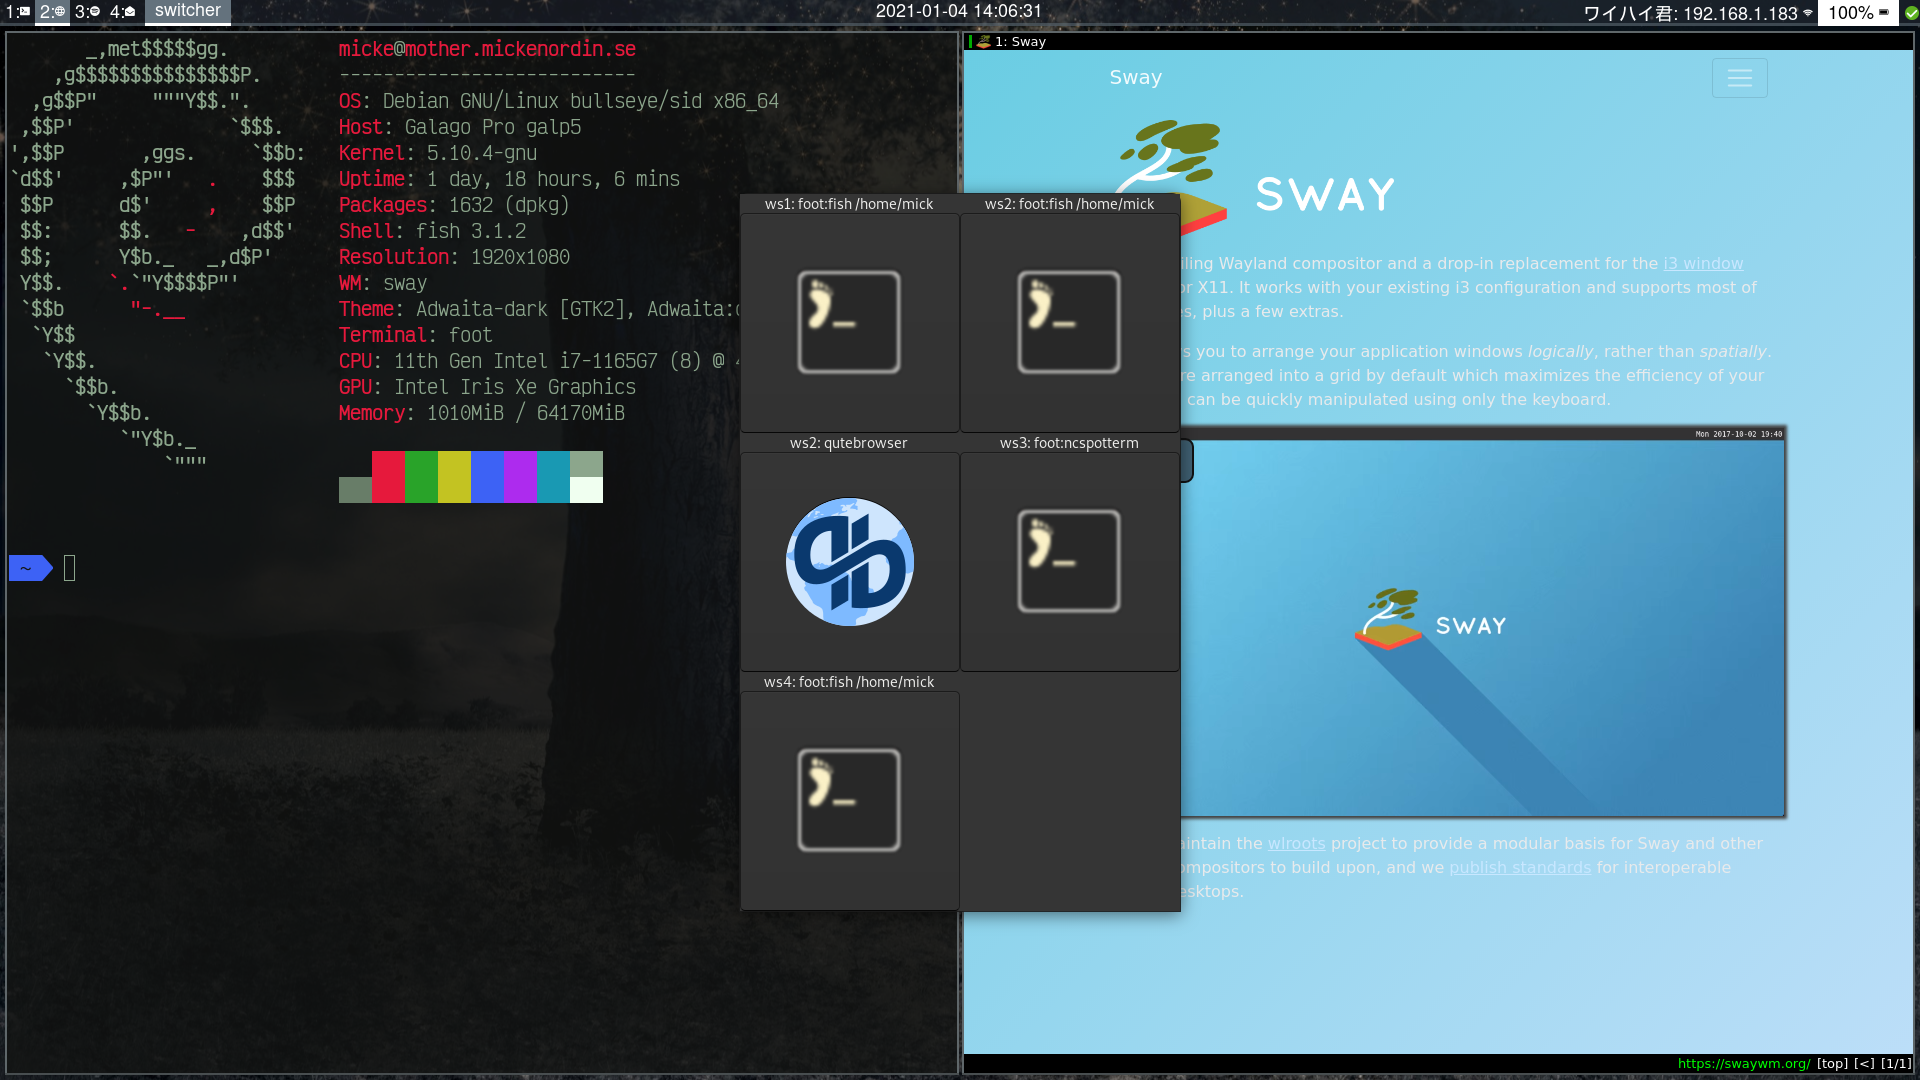Click the 'ws3: foot:ncspotterm' label
Screen dimensions: 1920x1080
coord(1069,443)
